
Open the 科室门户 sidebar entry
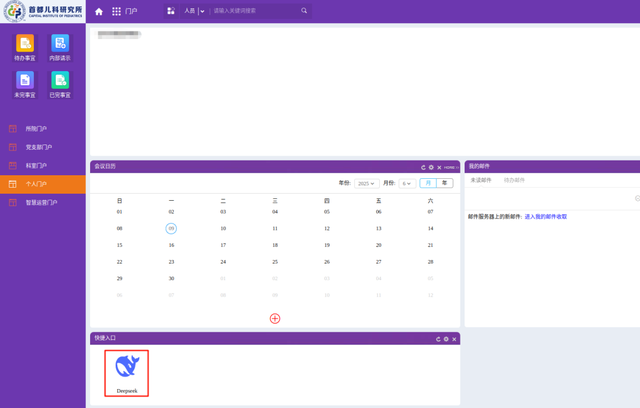43,165
